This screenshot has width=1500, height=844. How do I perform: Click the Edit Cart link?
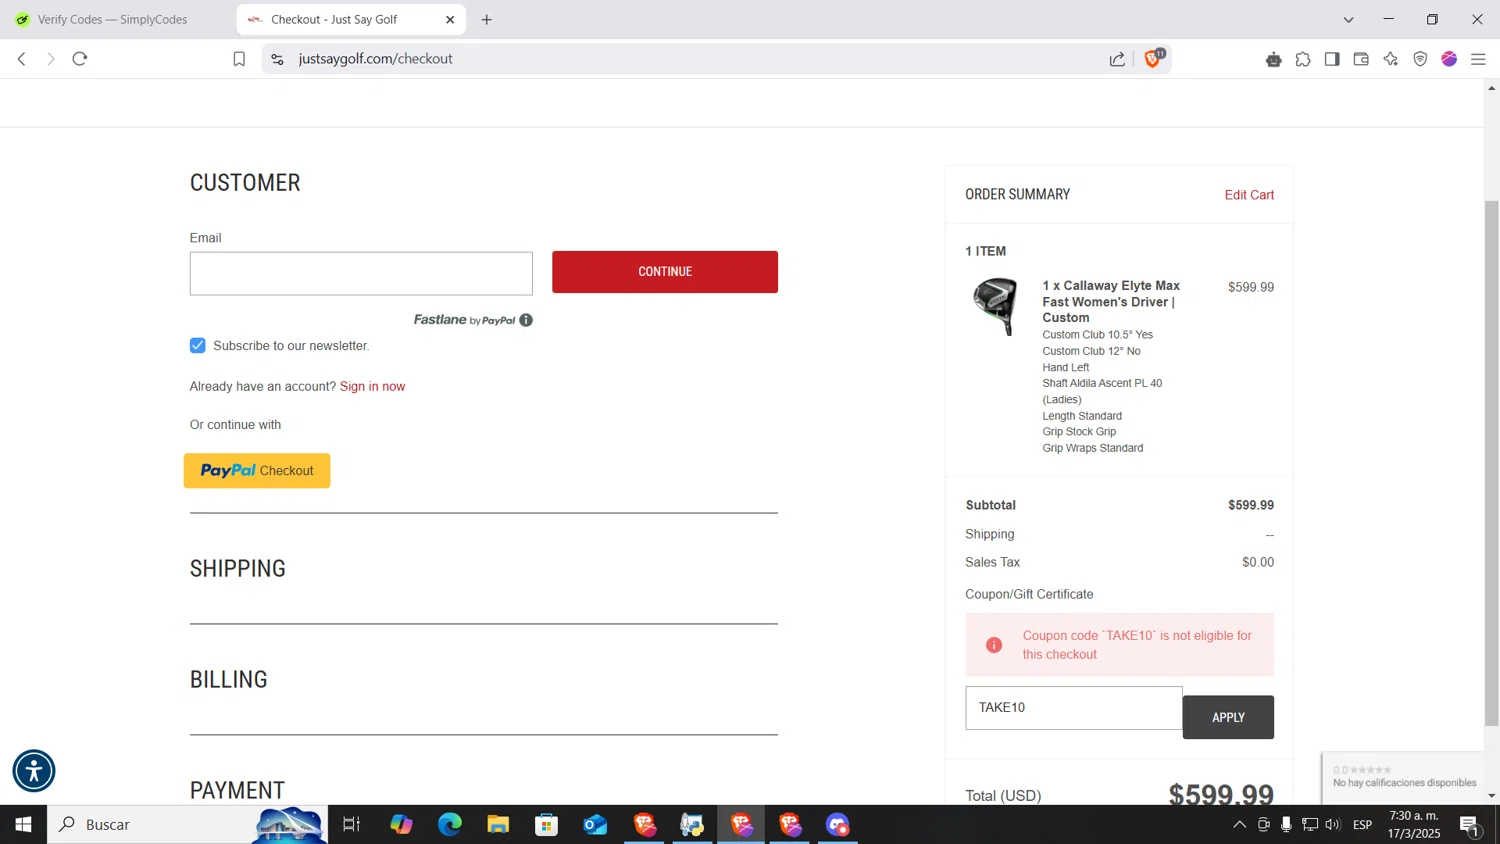1249,195
